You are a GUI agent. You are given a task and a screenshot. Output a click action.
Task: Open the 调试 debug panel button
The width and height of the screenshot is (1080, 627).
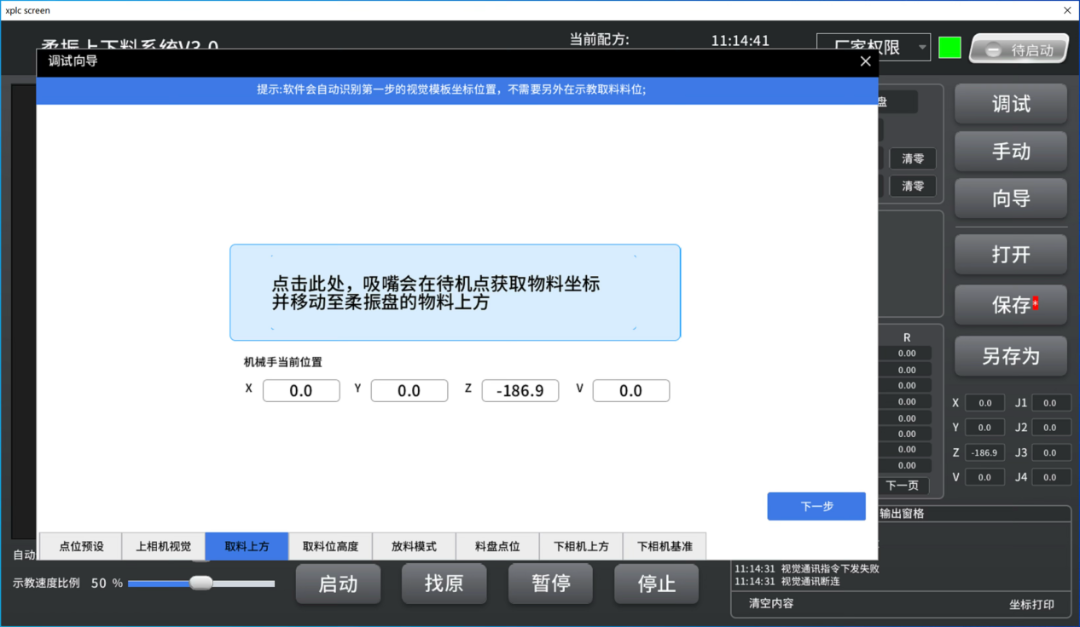[x=1011, y=104]
